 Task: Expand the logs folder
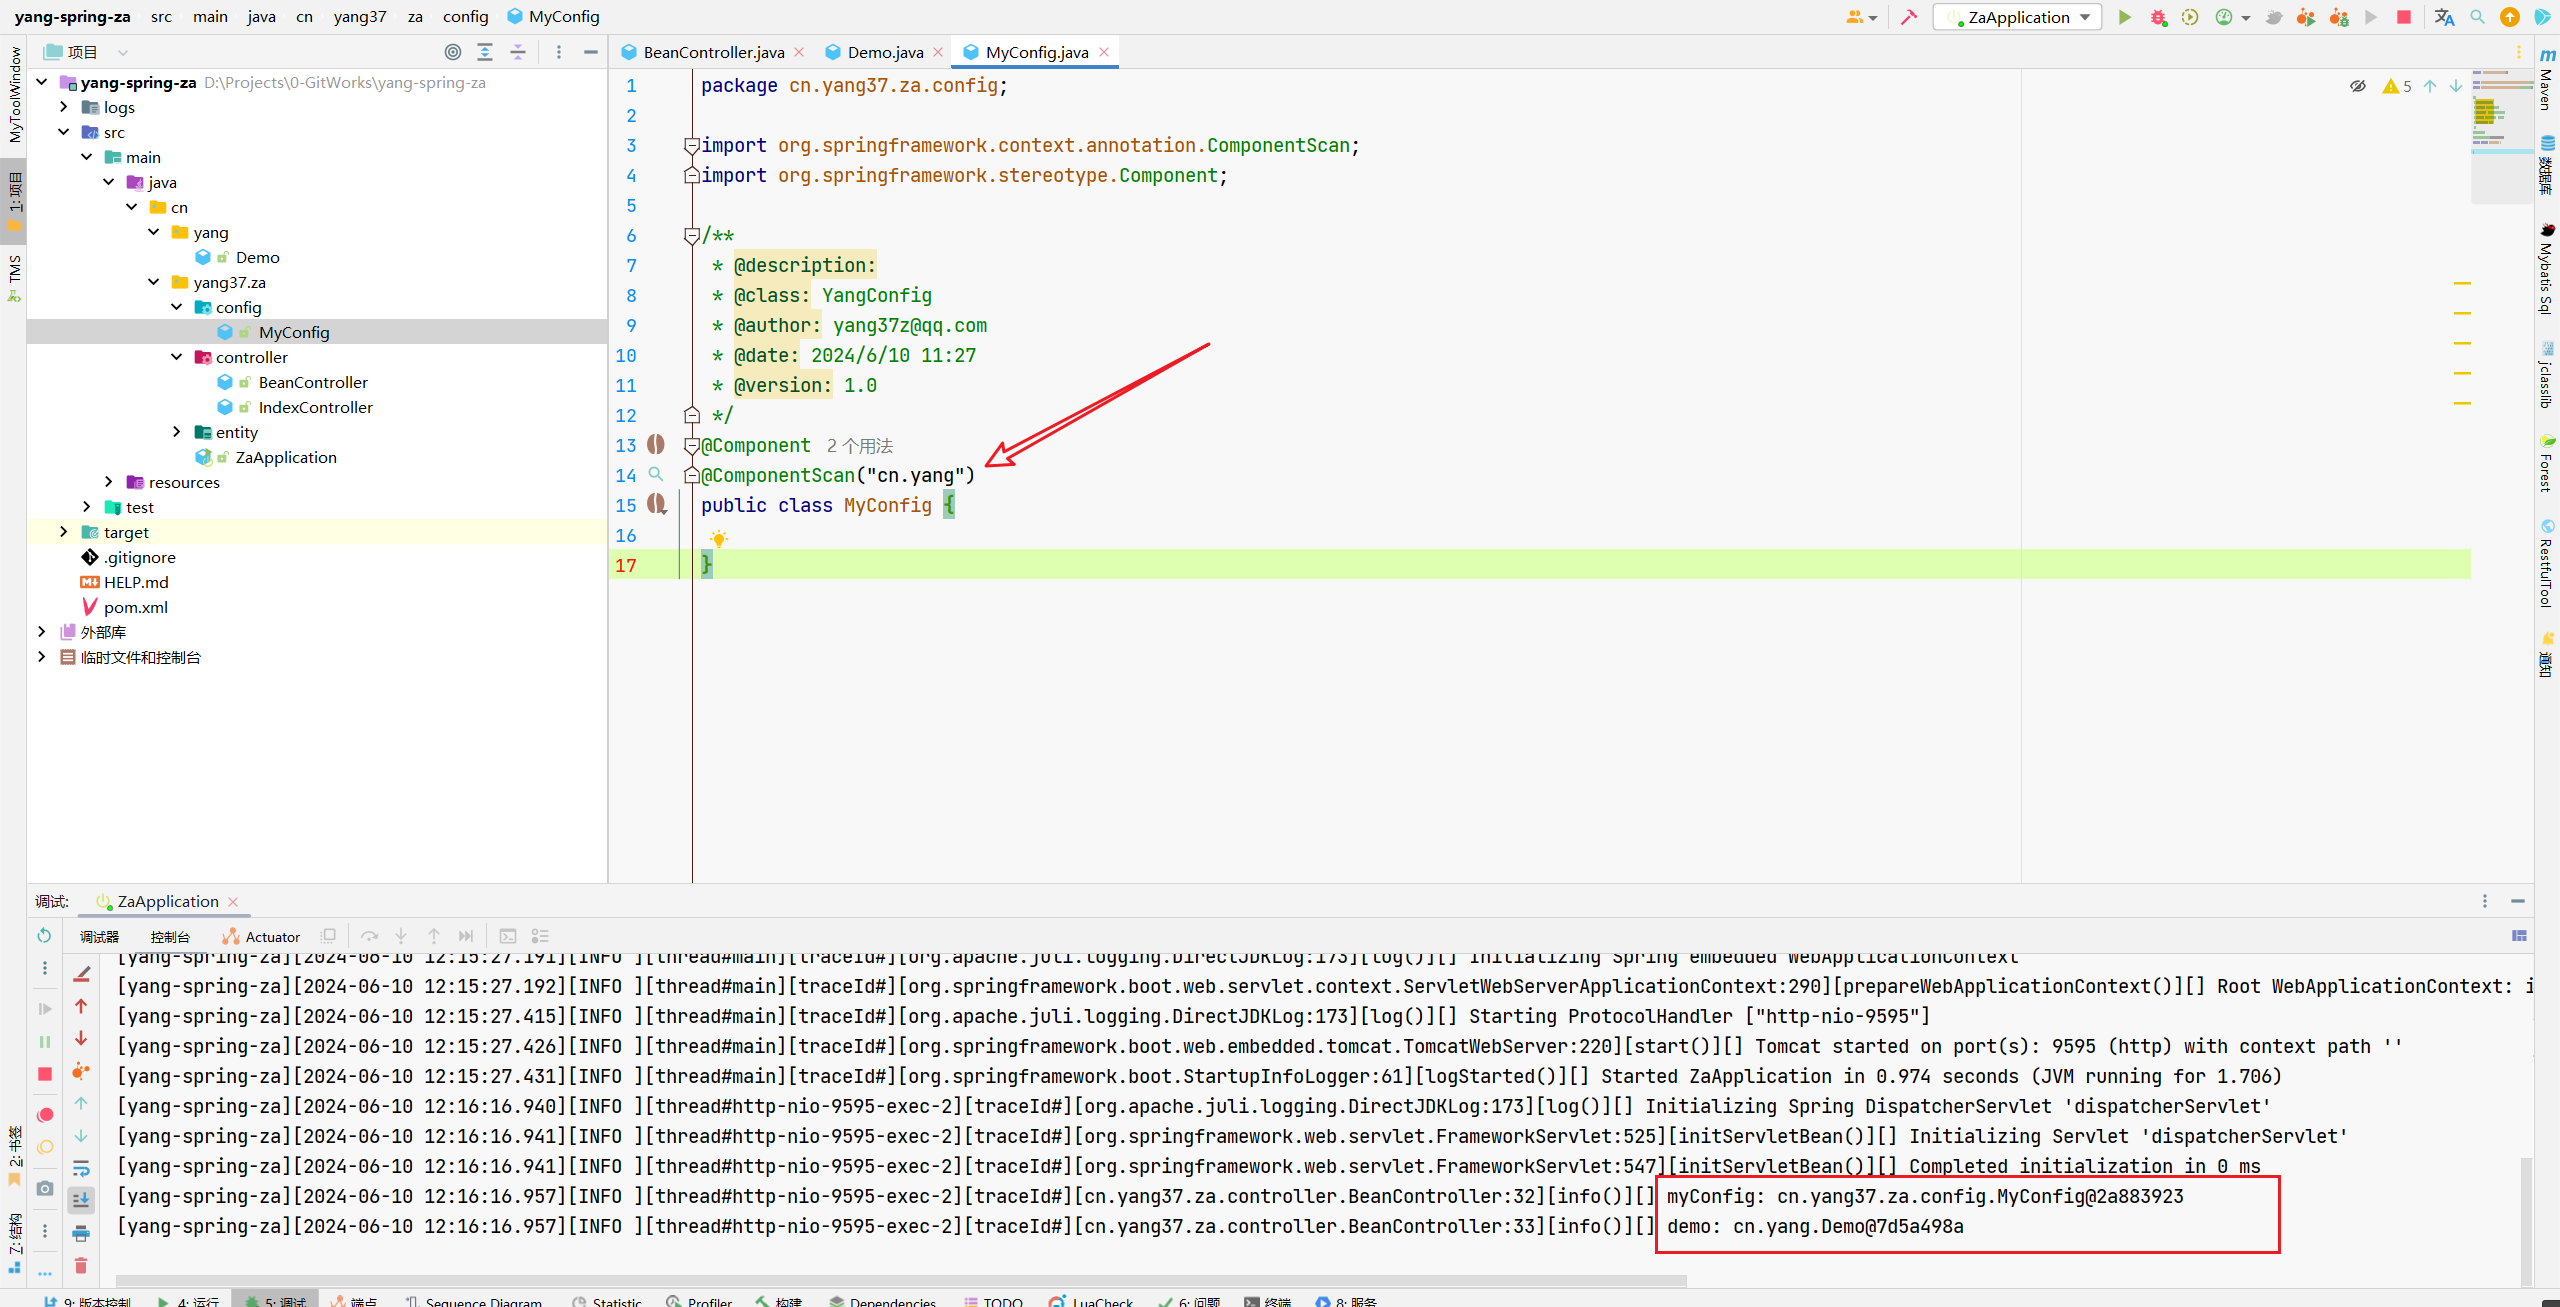64,107
